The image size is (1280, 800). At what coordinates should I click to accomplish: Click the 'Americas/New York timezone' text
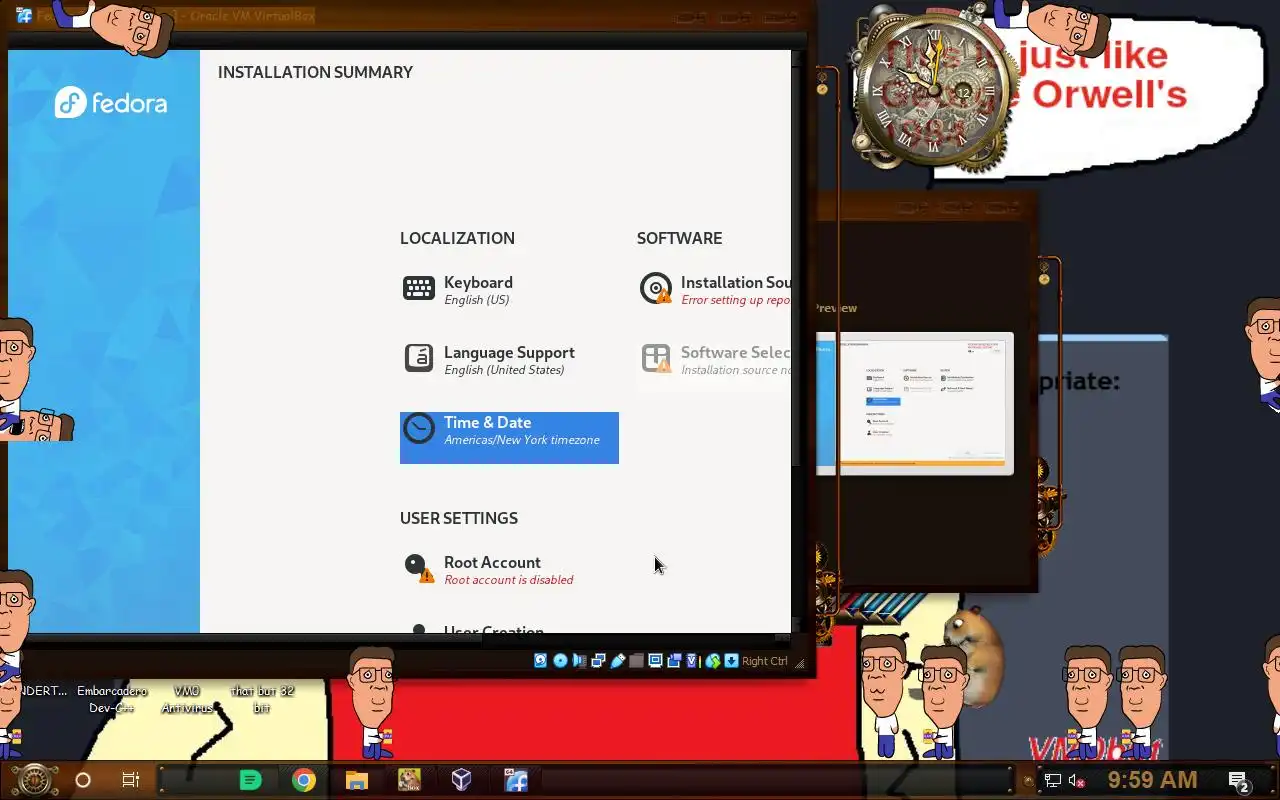tap(522, 440)
